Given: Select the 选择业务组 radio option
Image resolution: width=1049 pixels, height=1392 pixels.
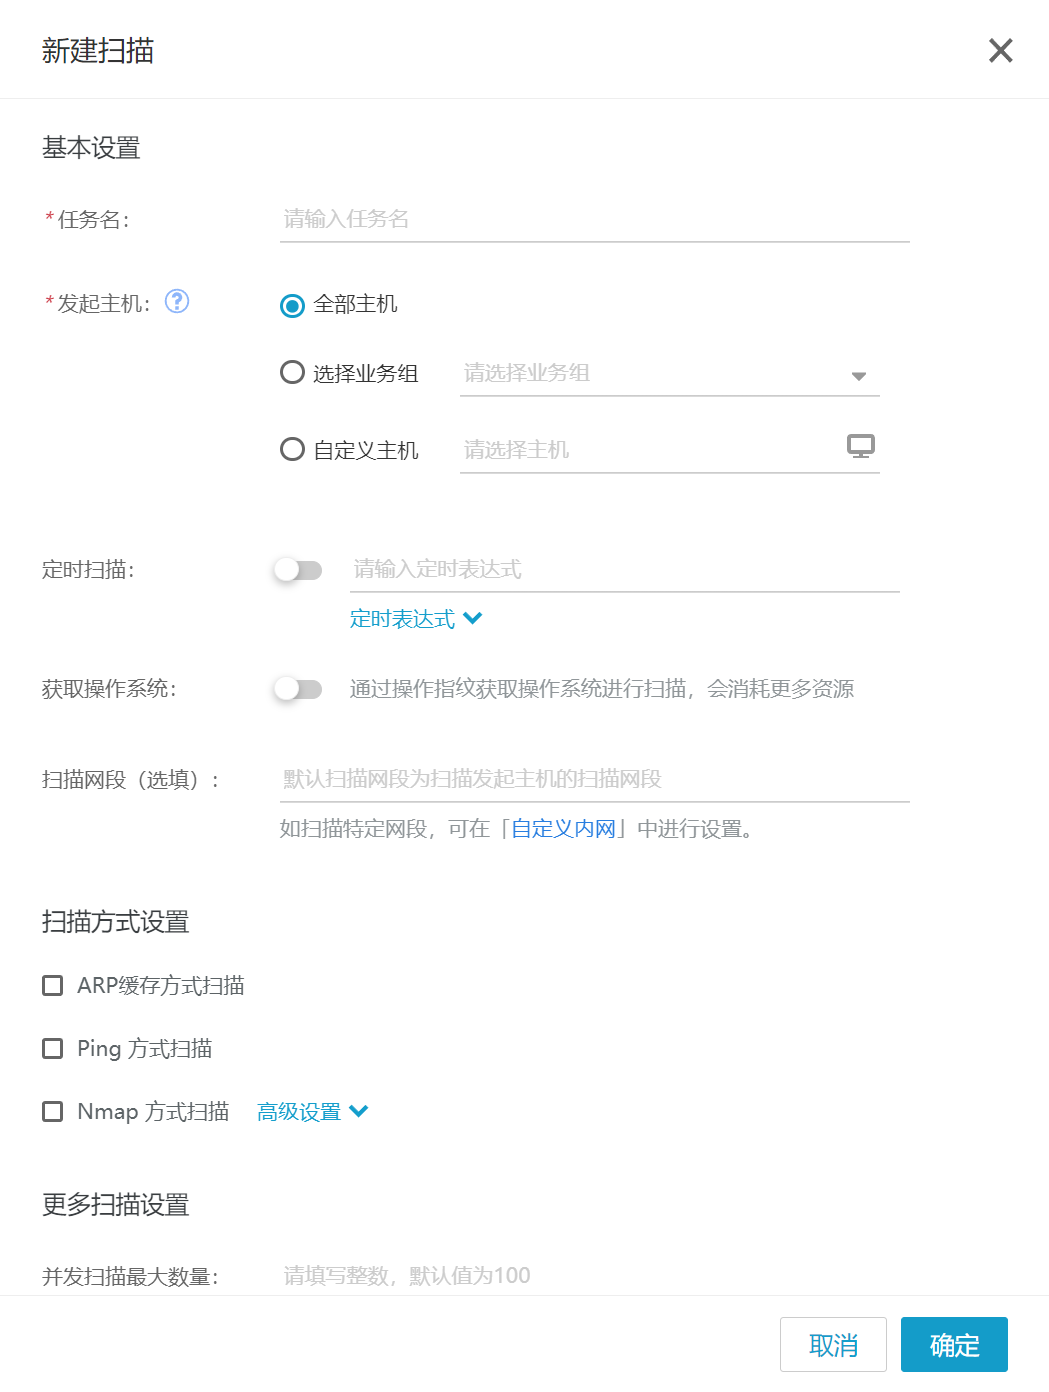Looking at the screenshot, I should point(292,373).
